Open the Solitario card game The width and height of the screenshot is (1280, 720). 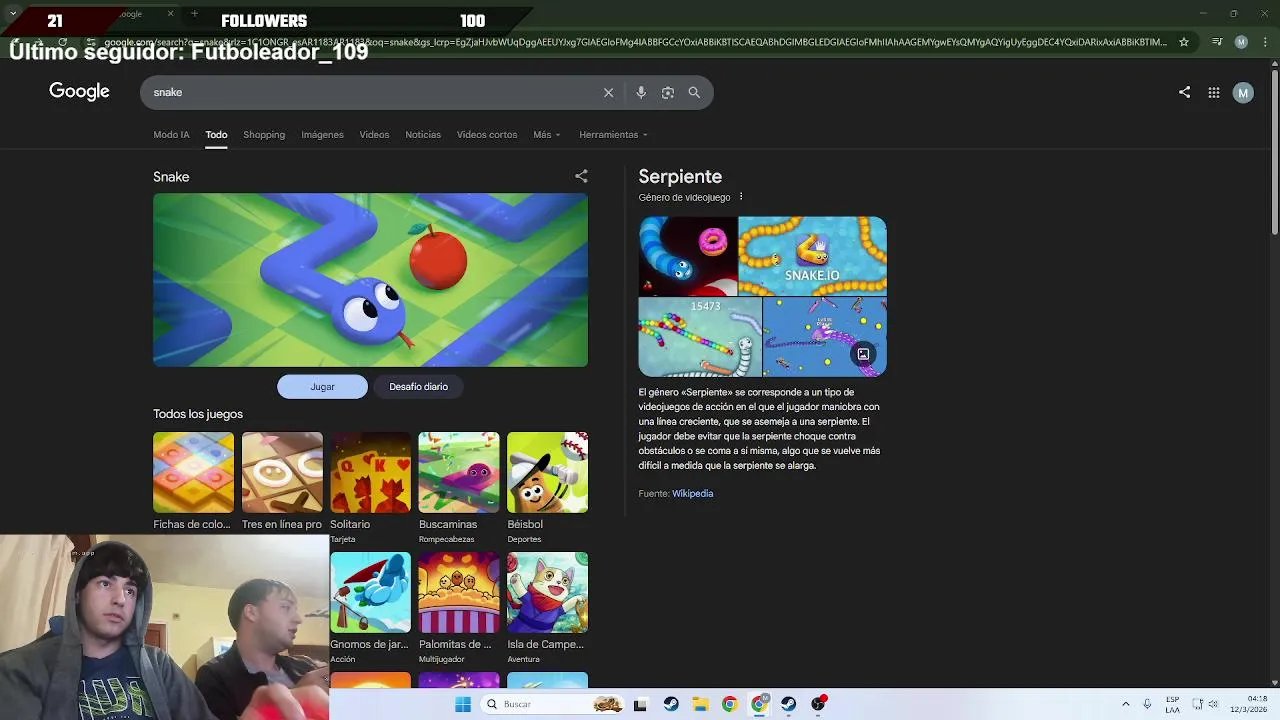click(370, 488)
